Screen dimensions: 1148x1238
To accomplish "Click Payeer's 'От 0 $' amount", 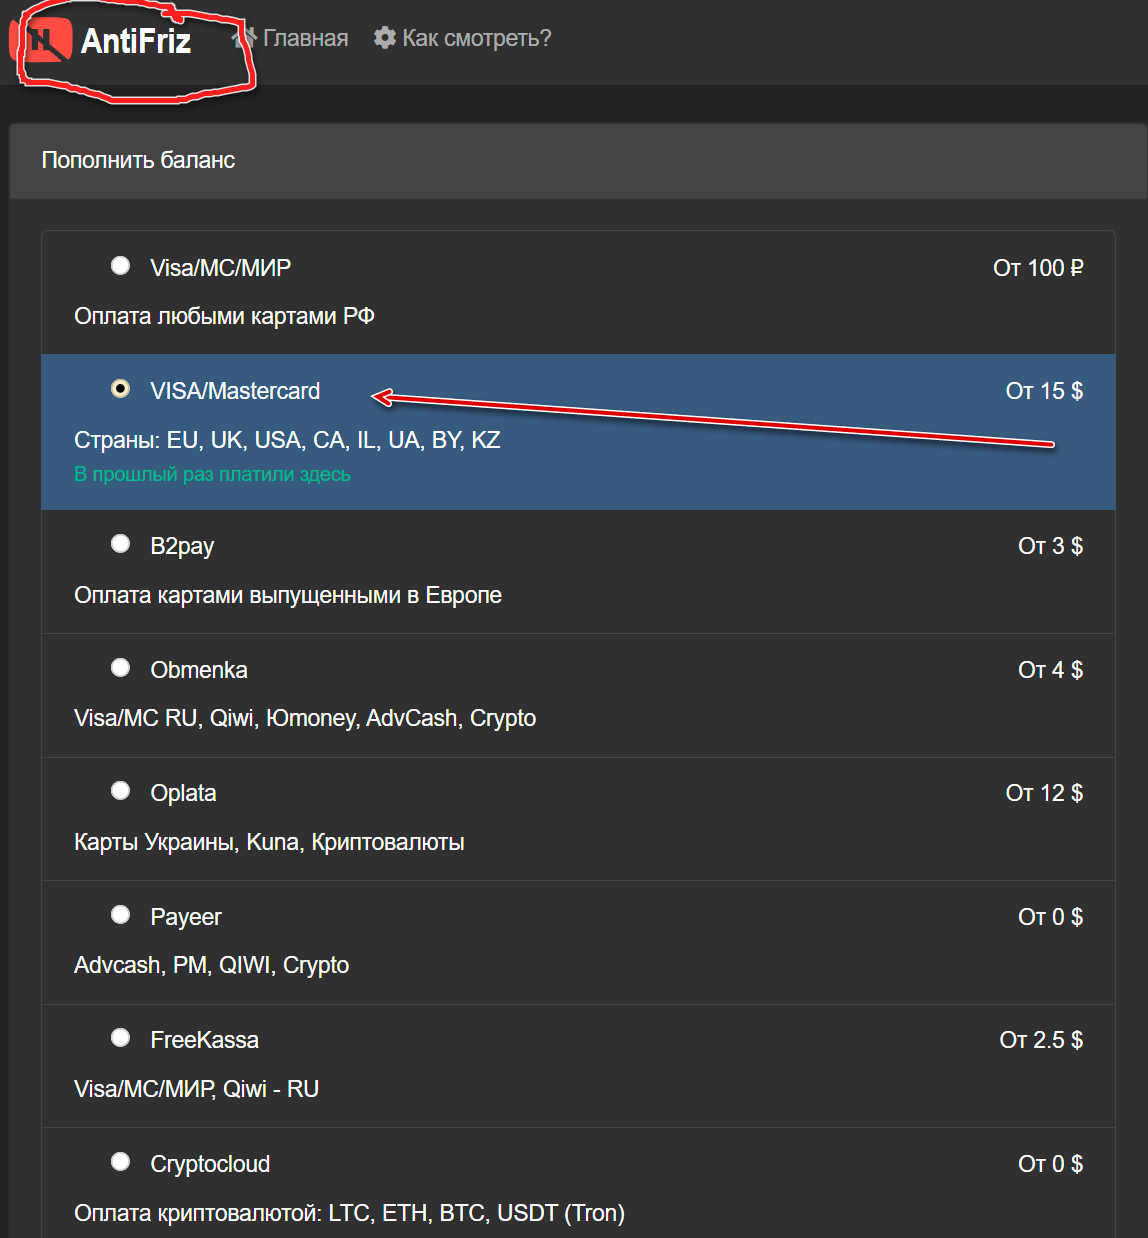I will pos(1050,917).
